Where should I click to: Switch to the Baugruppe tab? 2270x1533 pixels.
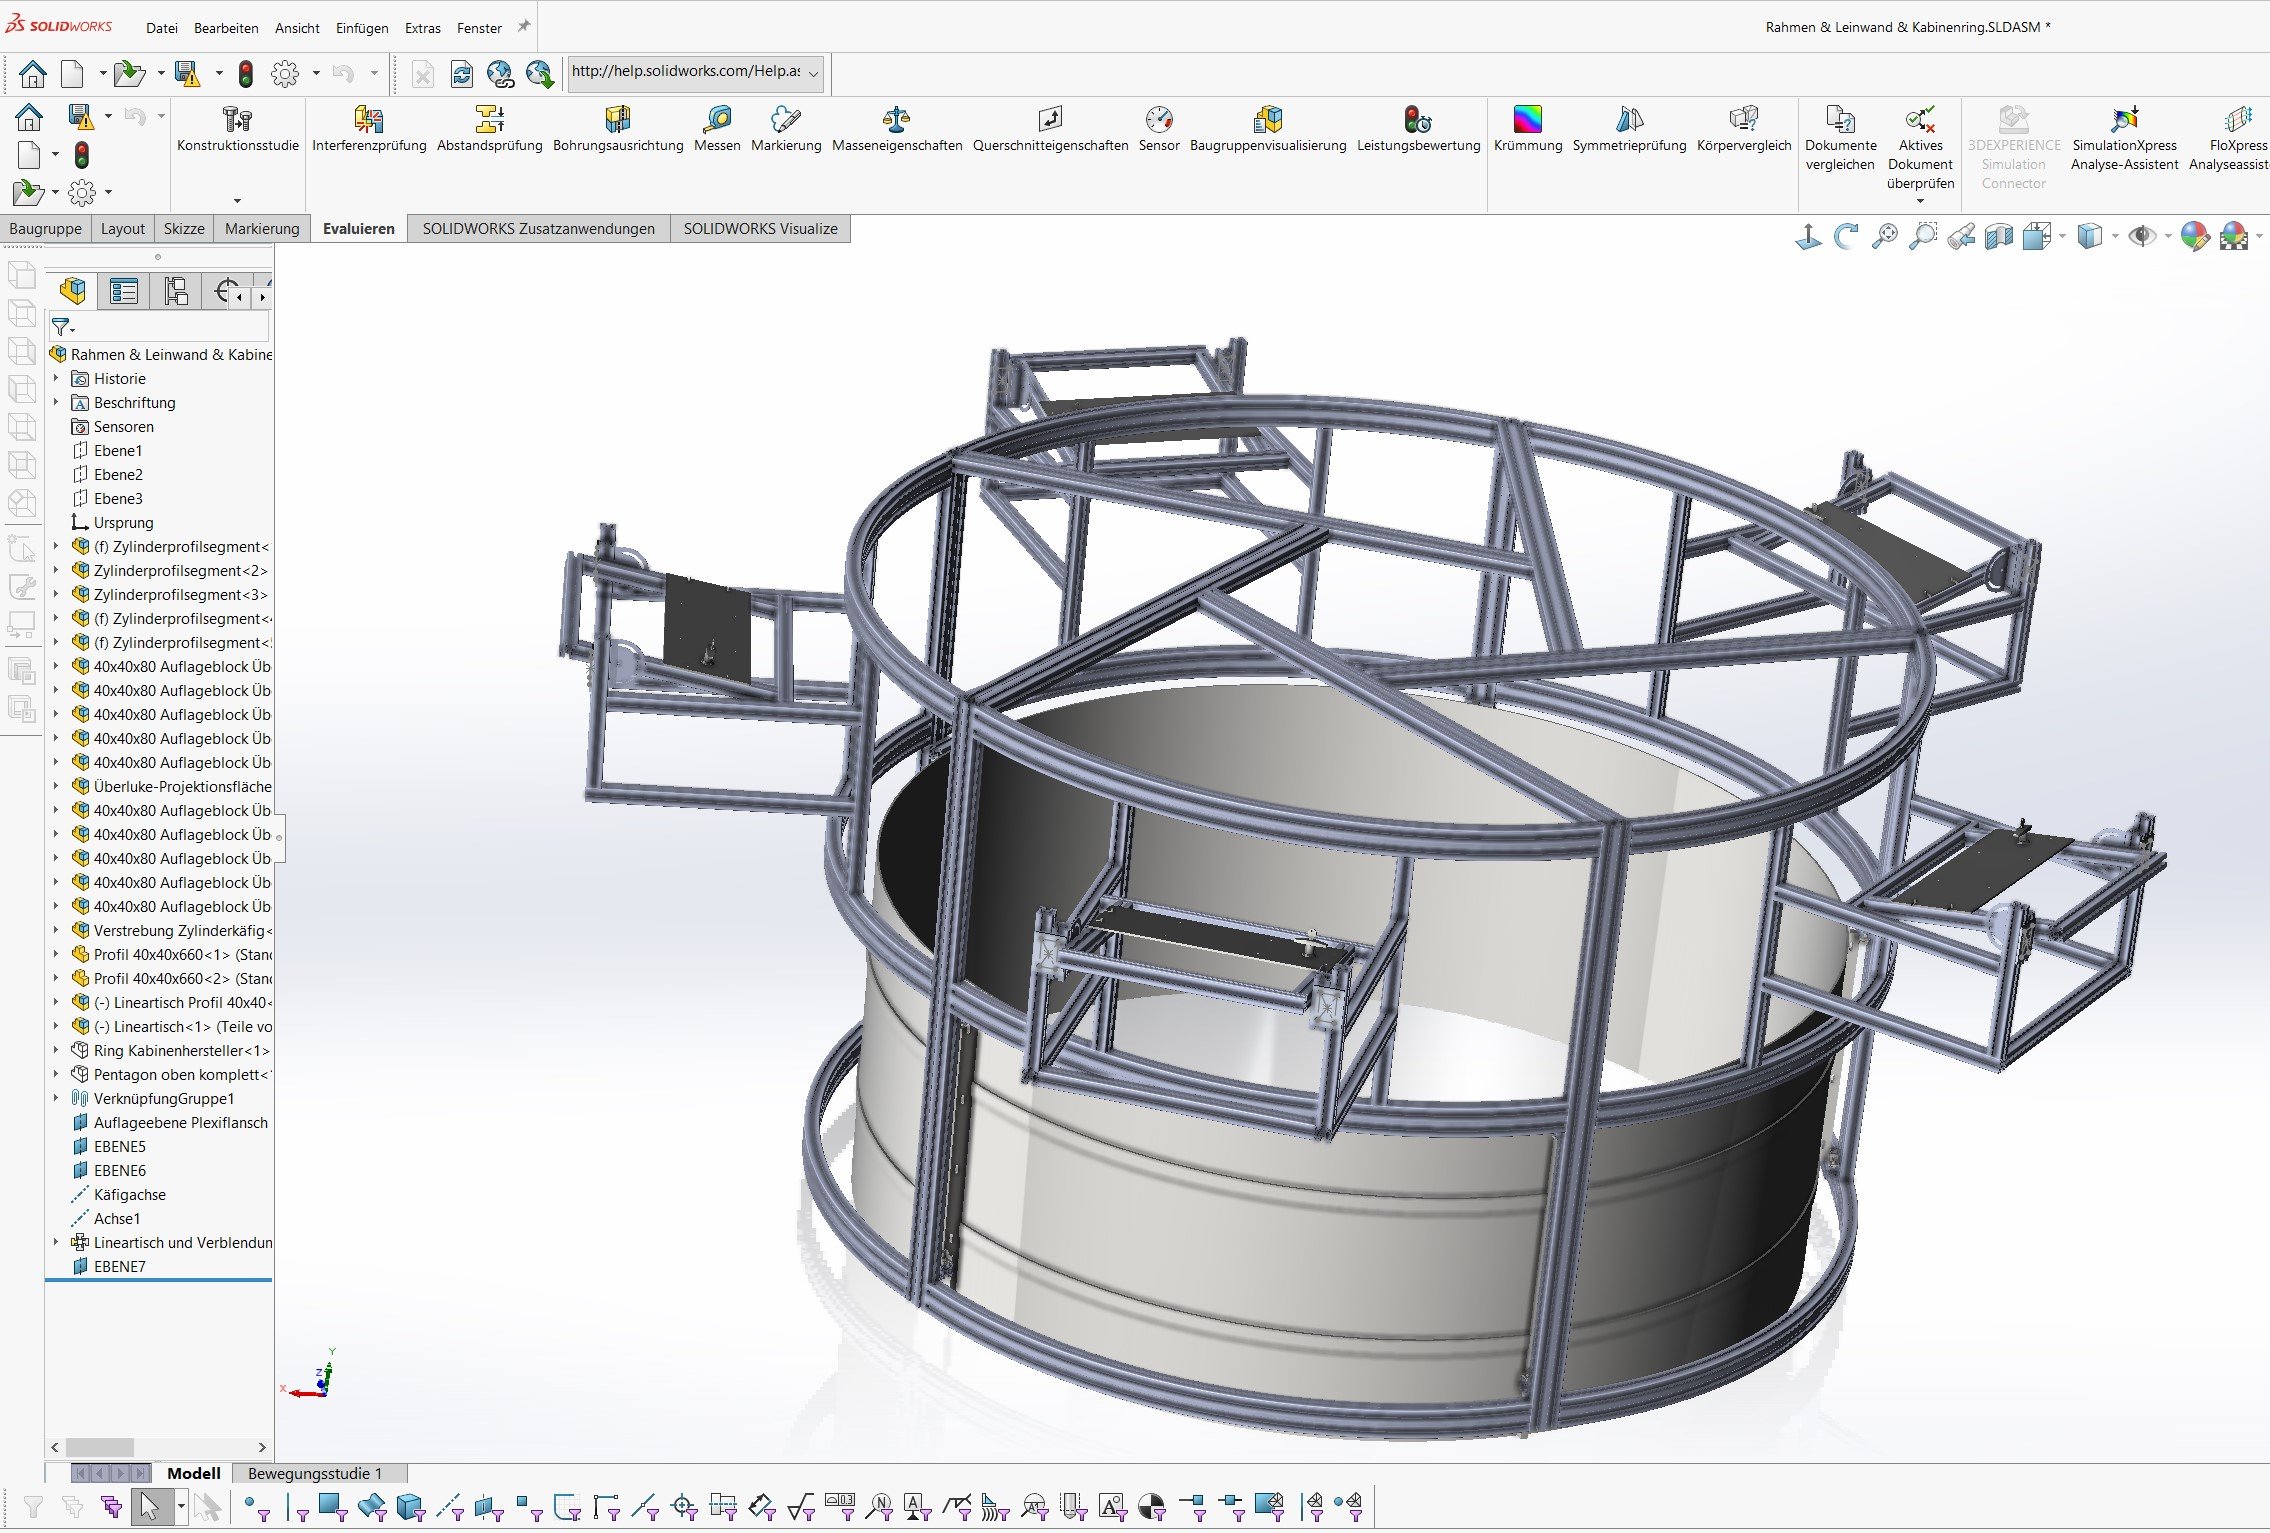pyautogui.click(x=46, y=228)
